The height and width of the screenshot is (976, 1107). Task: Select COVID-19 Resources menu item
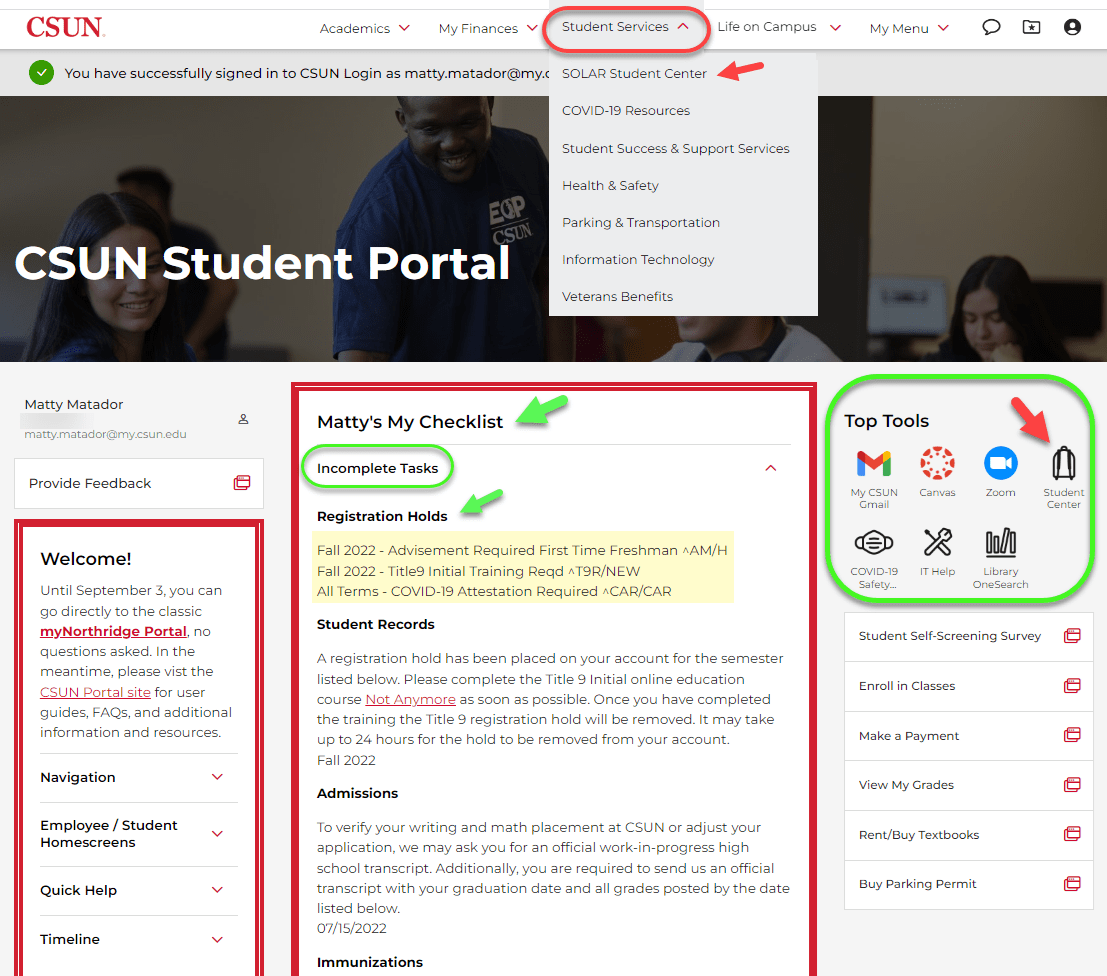(x=626, y=111)
